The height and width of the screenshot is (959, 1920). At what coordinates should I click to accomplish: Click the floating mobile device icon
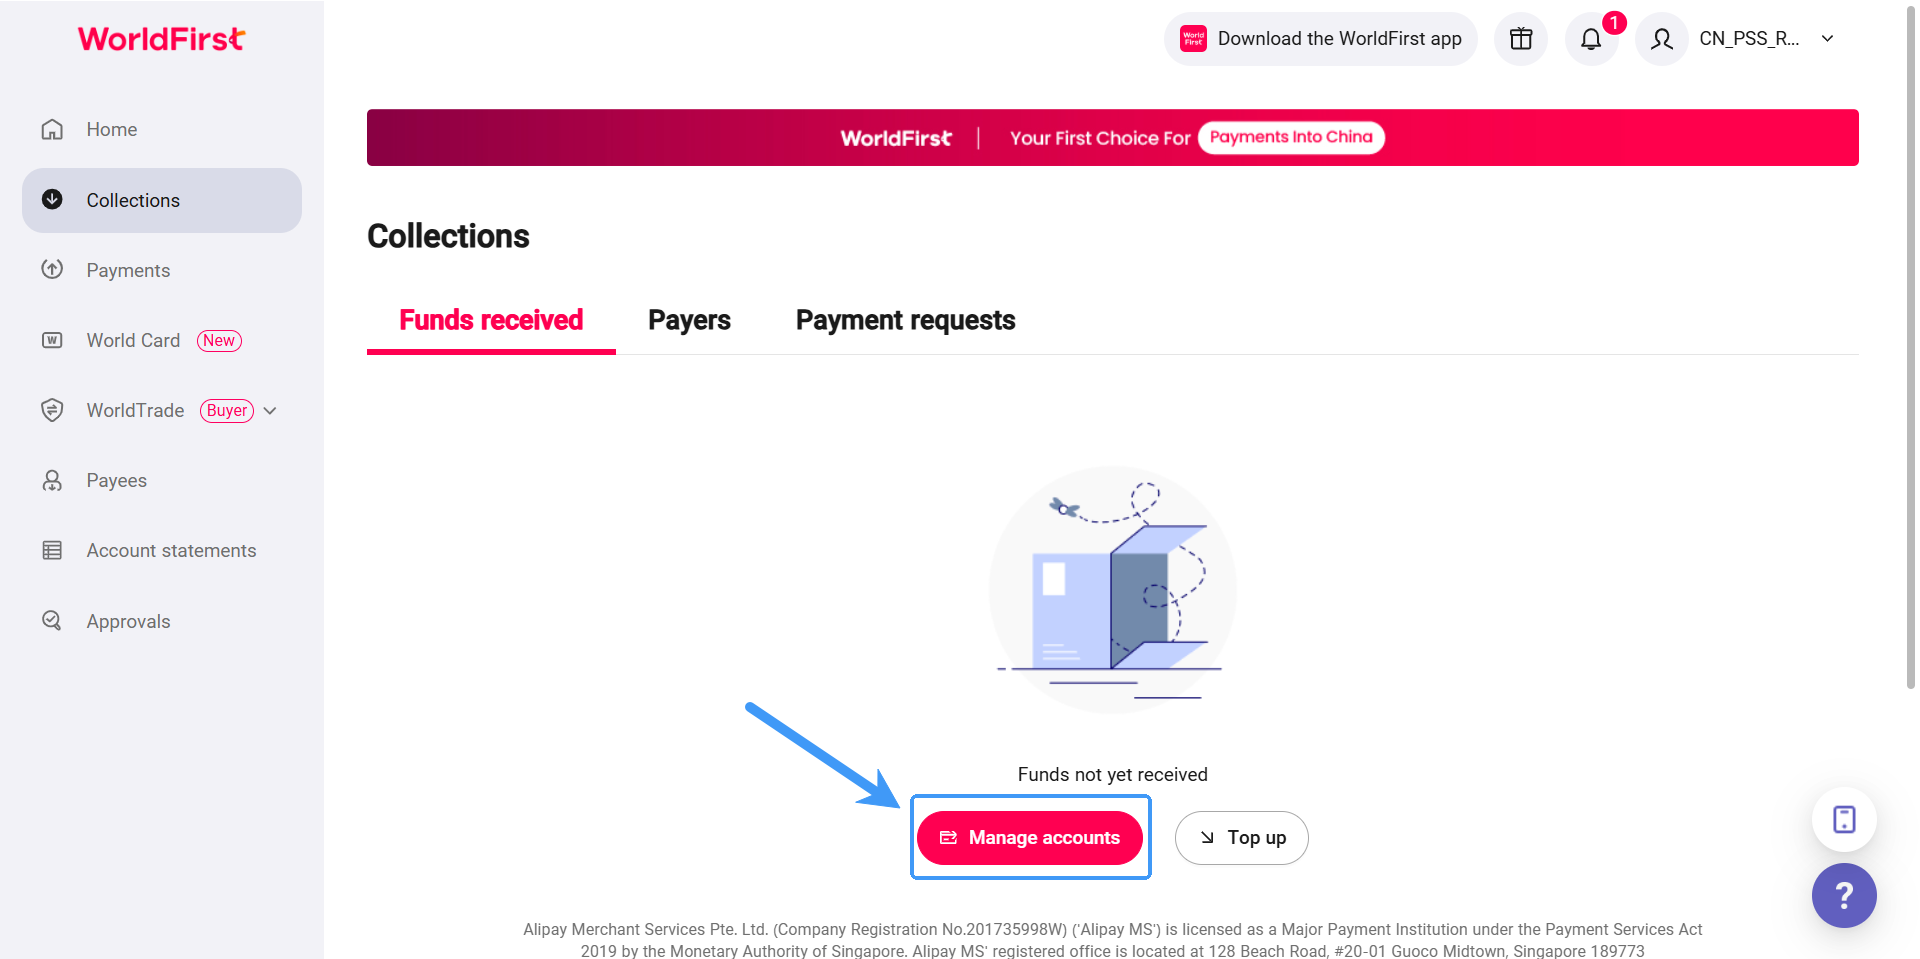tap(1844, 819)
